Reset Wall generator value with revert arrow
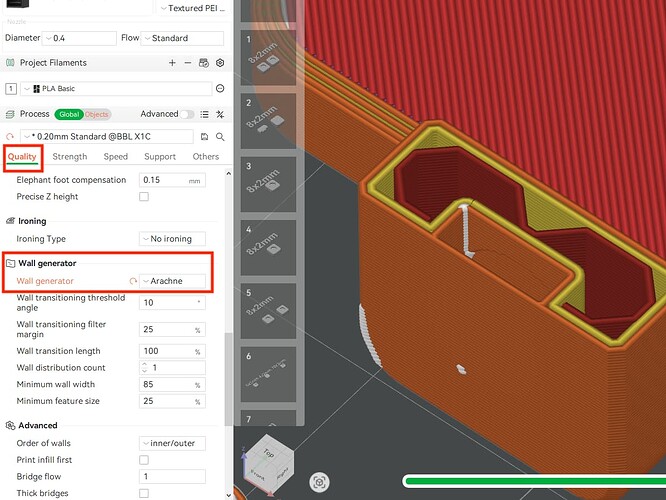Viewport: 666px width, 500px height. point(133,281)
